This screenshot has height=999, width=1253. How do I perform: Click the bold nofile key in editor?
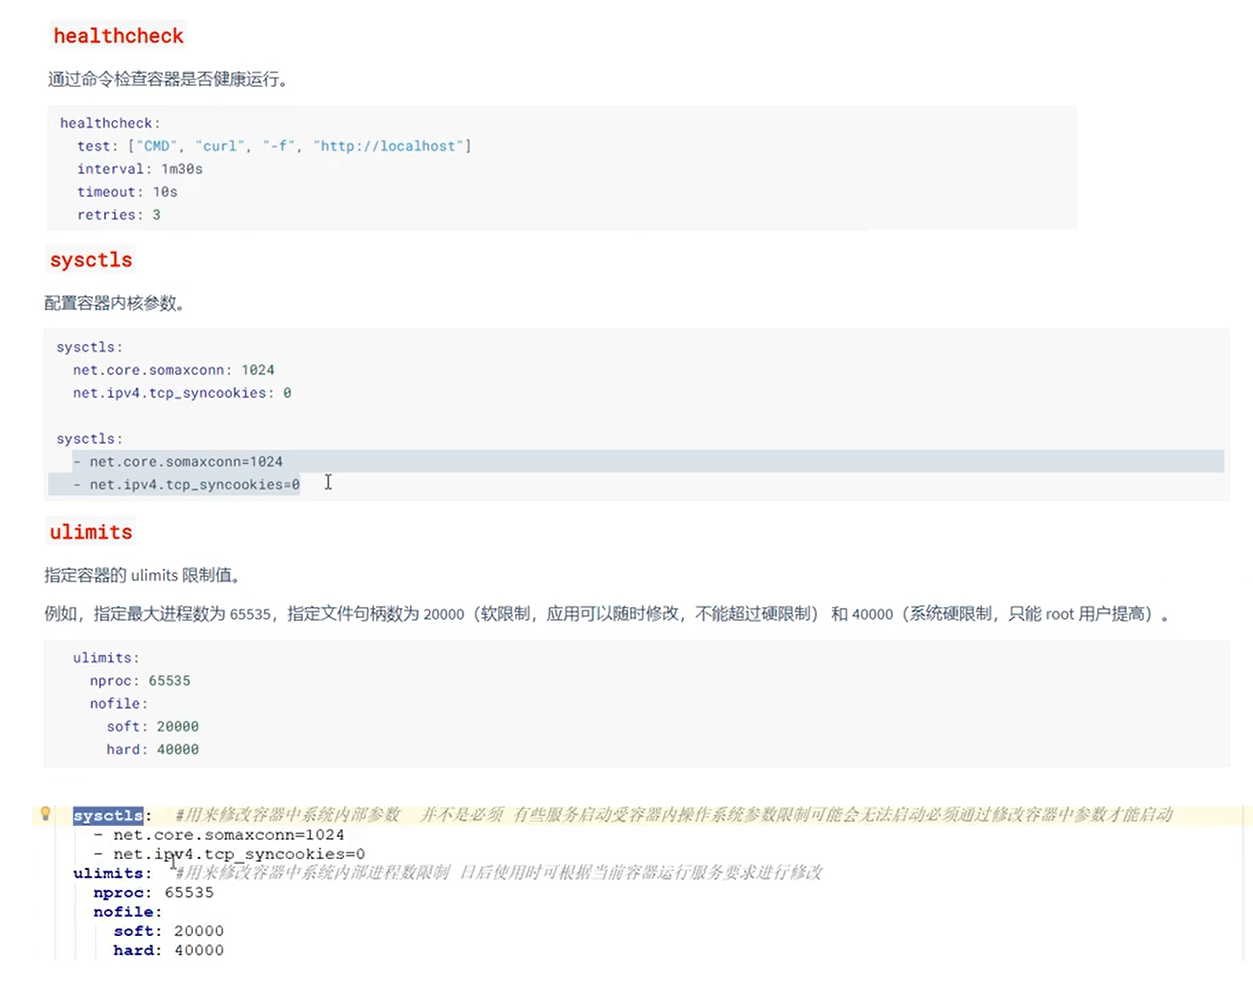123,912
